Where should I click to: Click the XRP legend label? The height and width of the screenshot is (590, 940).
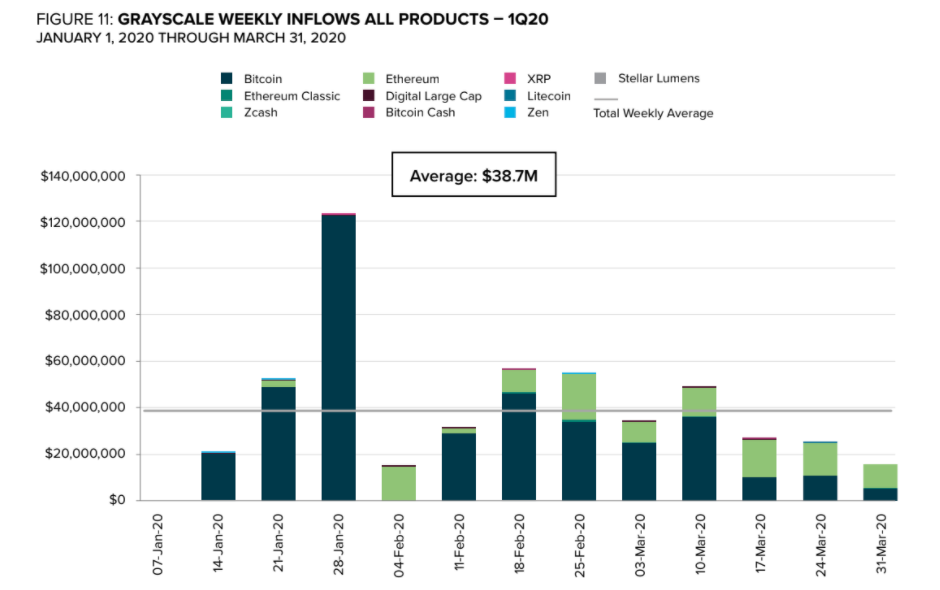(x=539, y=79)
